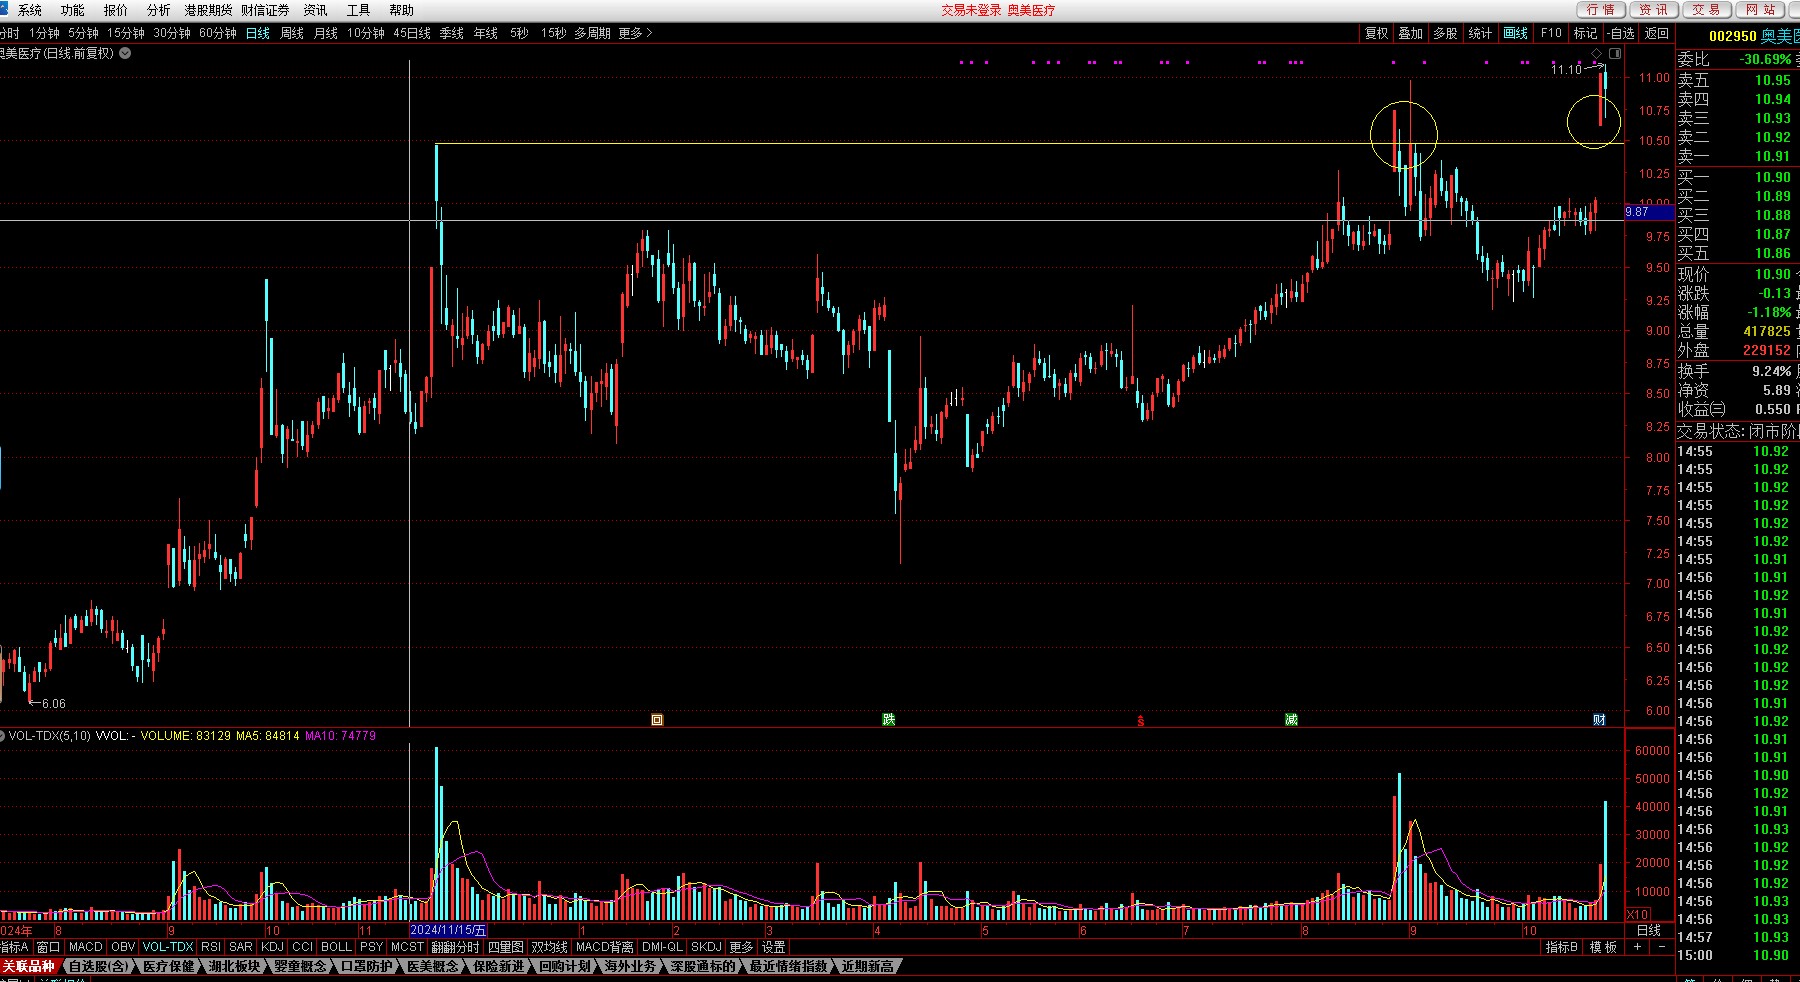Open the 系统 menu

pos(30,10)
